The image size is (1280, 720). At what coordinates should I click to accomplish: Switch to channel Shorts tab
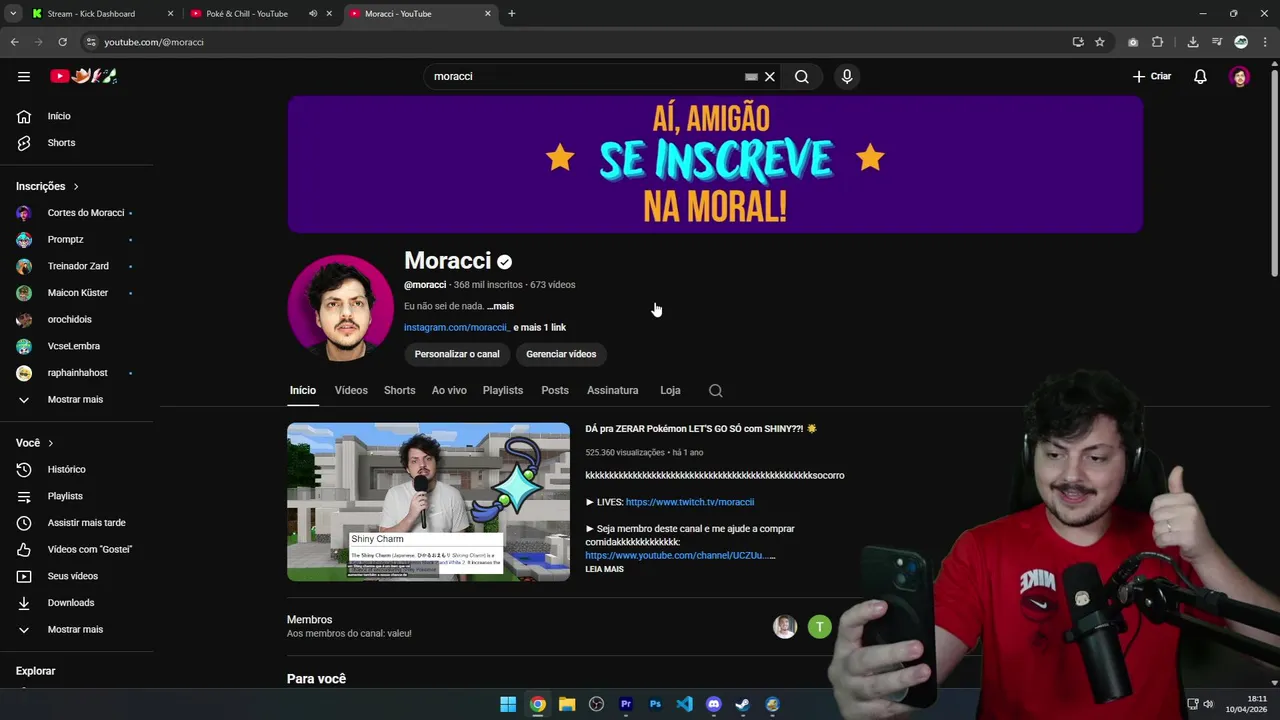pyautogui.click(x=399, y=390)
